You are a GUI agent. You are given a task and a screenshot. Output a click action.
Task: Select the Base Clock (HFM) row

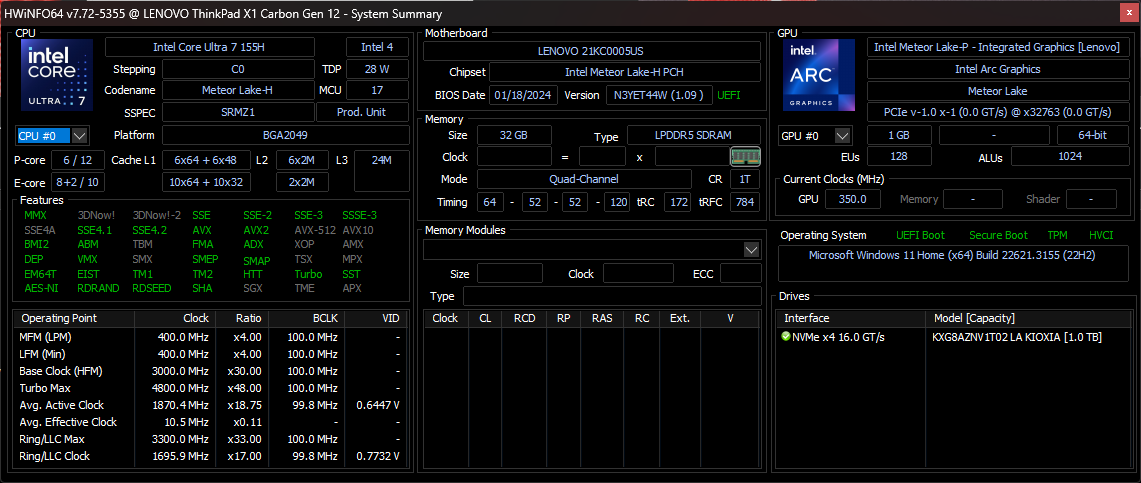click(x=210, y=371)
